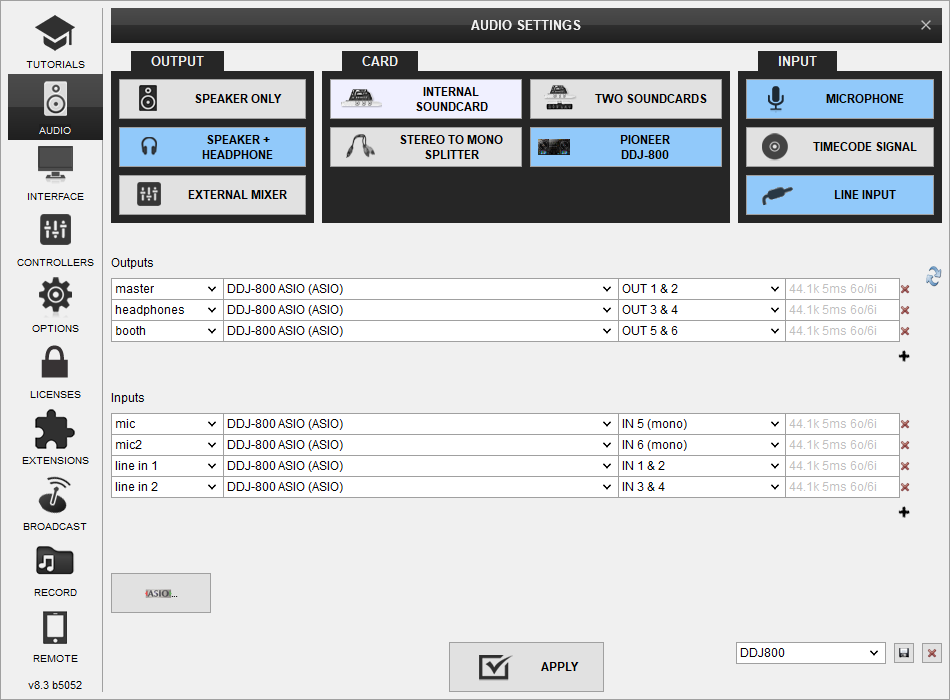Open Broadcast settings
The image size is (950, 700).
pyautogui.click(x=55, y=503)
